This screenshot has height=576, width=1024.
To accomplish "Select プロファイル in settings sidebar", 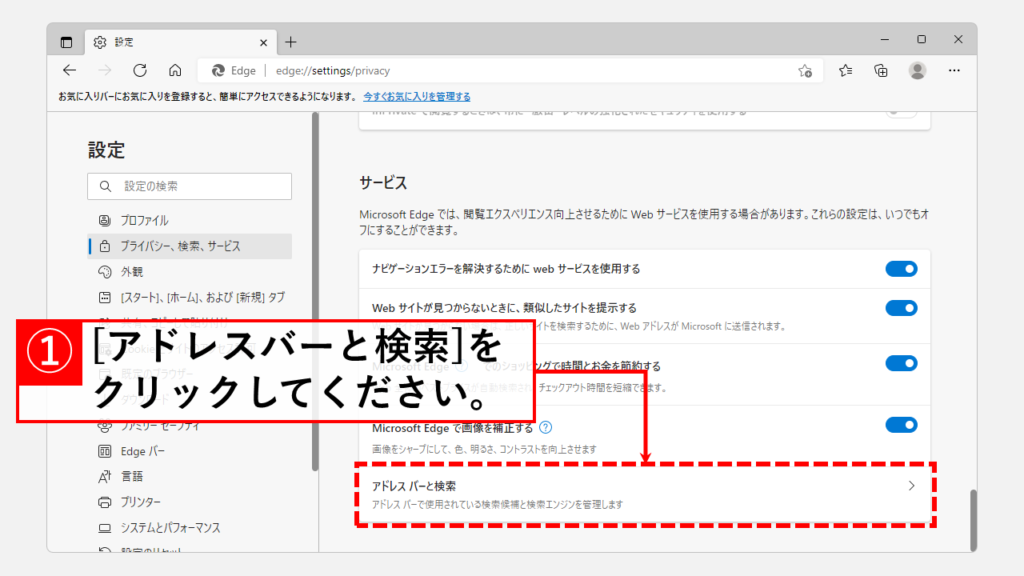I will coord(146,220).
